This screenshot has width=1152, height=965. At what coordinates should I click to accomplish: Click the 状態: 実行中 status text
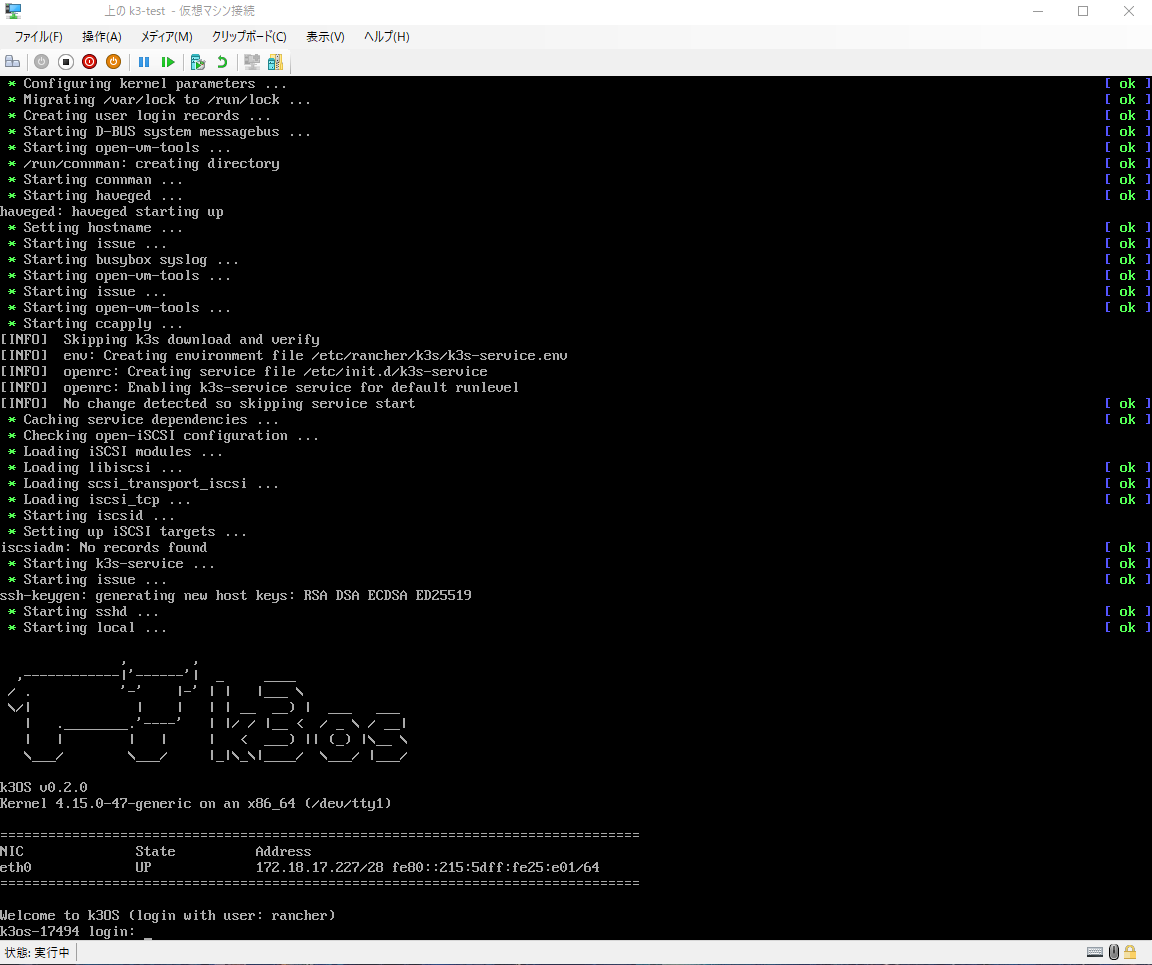click(37, 953)
